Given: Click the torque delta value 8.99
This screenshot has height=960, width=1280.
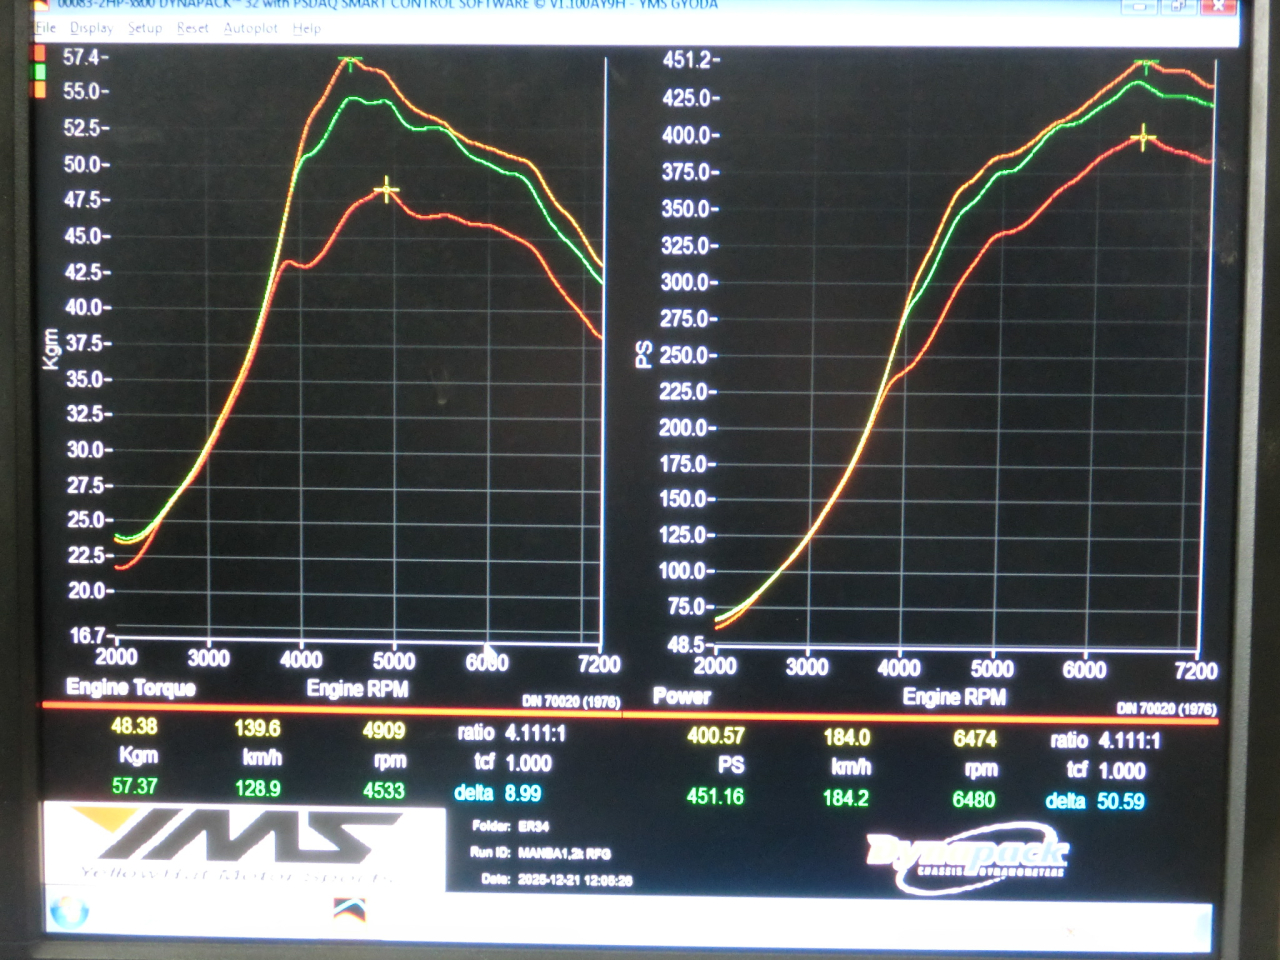Looking at the screenshot, I should point(522,793).
